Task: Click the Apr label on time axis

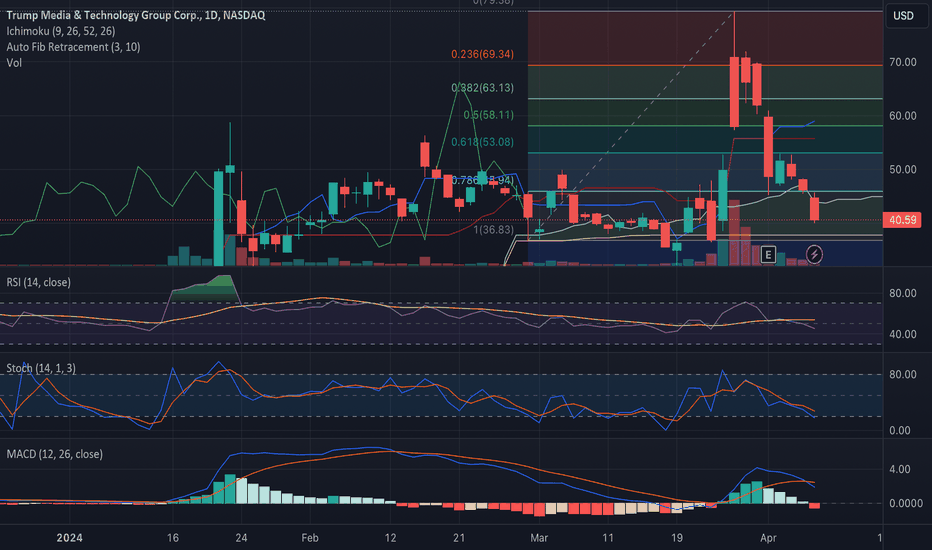Action: click(768, 538)
